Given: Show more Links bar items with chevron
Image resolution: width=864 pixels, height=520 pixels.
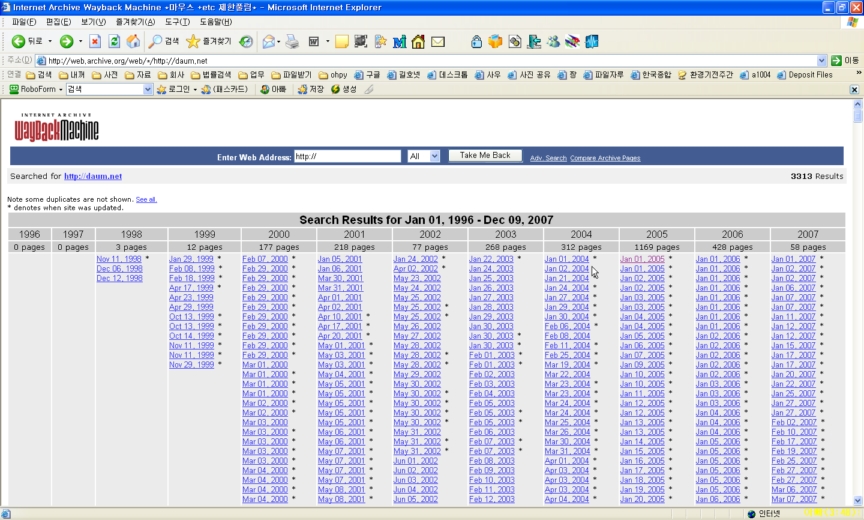Looking at the screenshot, I should 858,73.
